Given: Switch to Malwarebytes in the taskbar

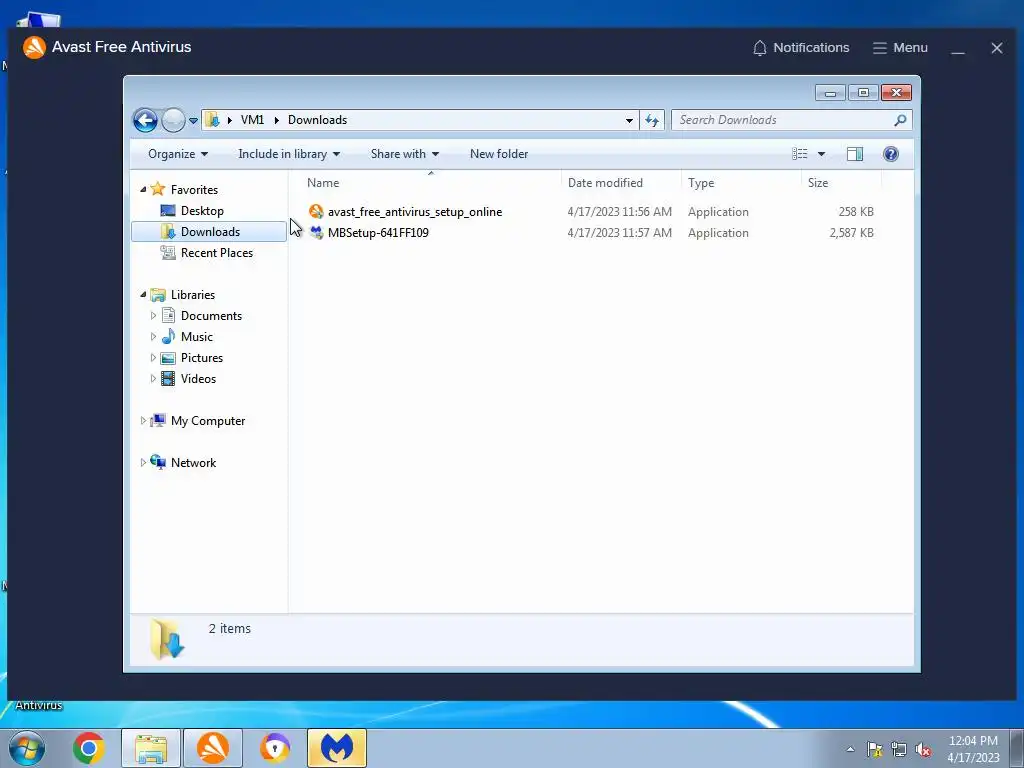Looking at the screenshot, I should click(x=337, y=748).
